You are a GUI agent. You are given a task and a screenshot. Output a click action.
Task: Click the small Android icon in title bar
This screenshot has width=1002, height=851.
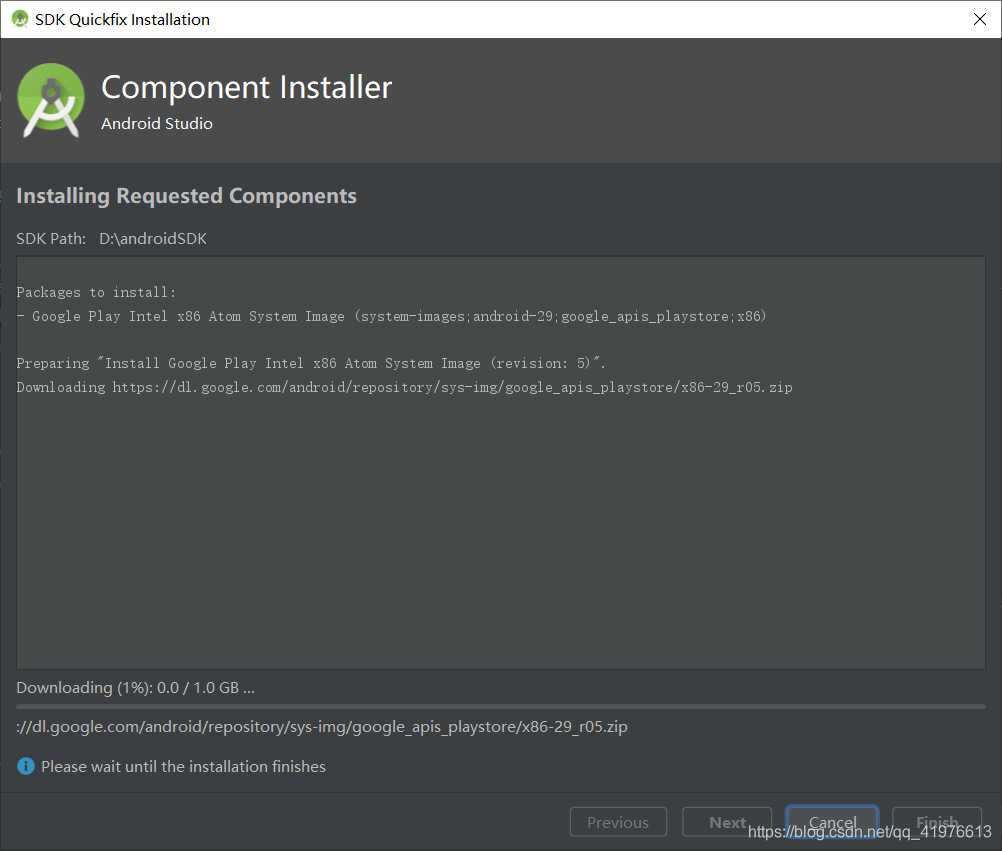tap(19, 19)
